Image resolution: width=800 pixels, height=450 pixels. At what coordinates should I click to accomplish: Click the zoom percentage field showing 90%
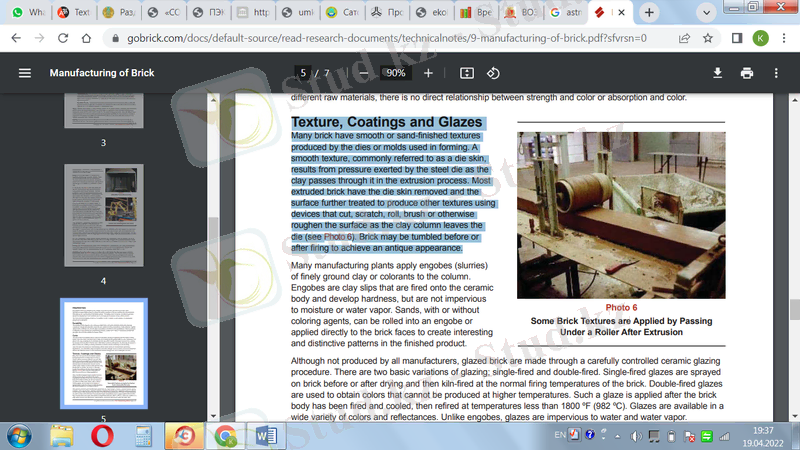tap(395, 73)
